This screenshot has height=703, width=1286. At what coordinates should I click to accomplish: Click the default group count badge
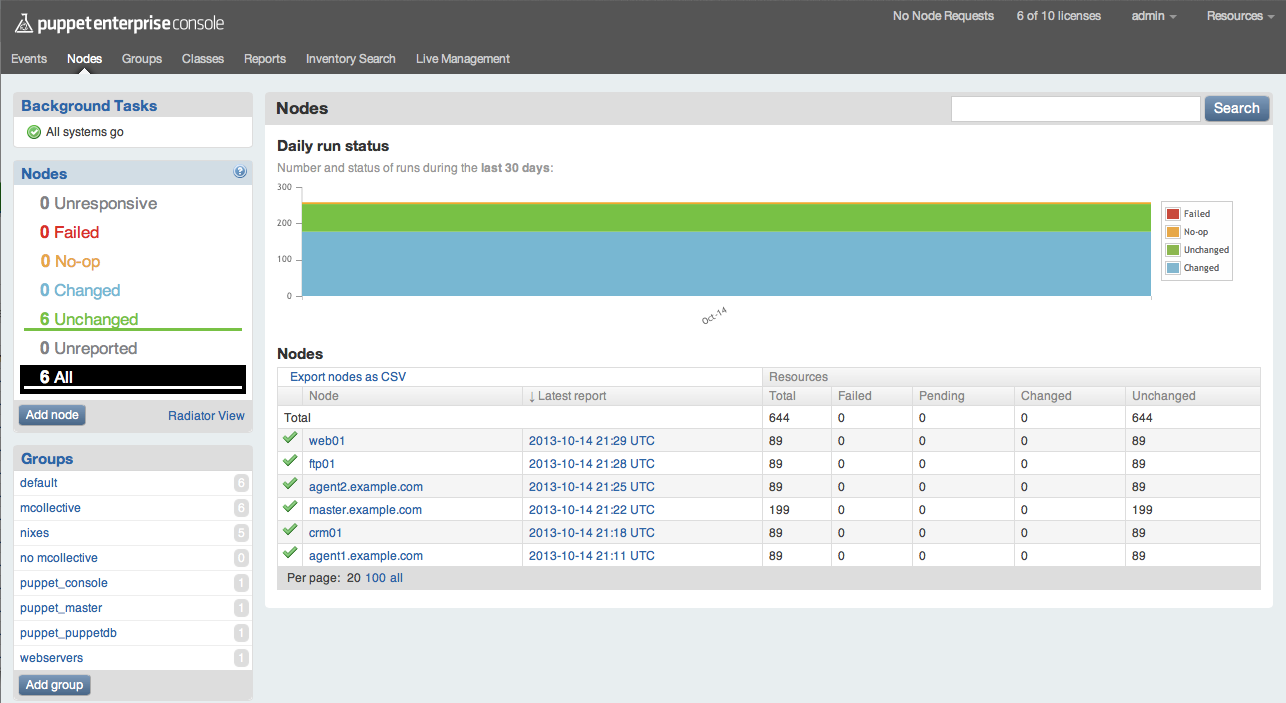240,483
